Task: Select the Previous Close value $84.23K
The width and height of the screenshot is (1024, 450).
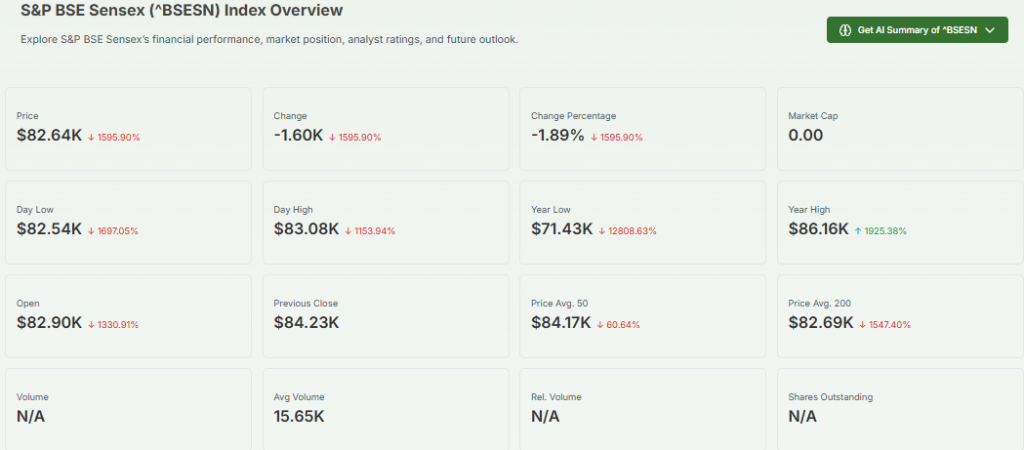Action: click(306, 322)
